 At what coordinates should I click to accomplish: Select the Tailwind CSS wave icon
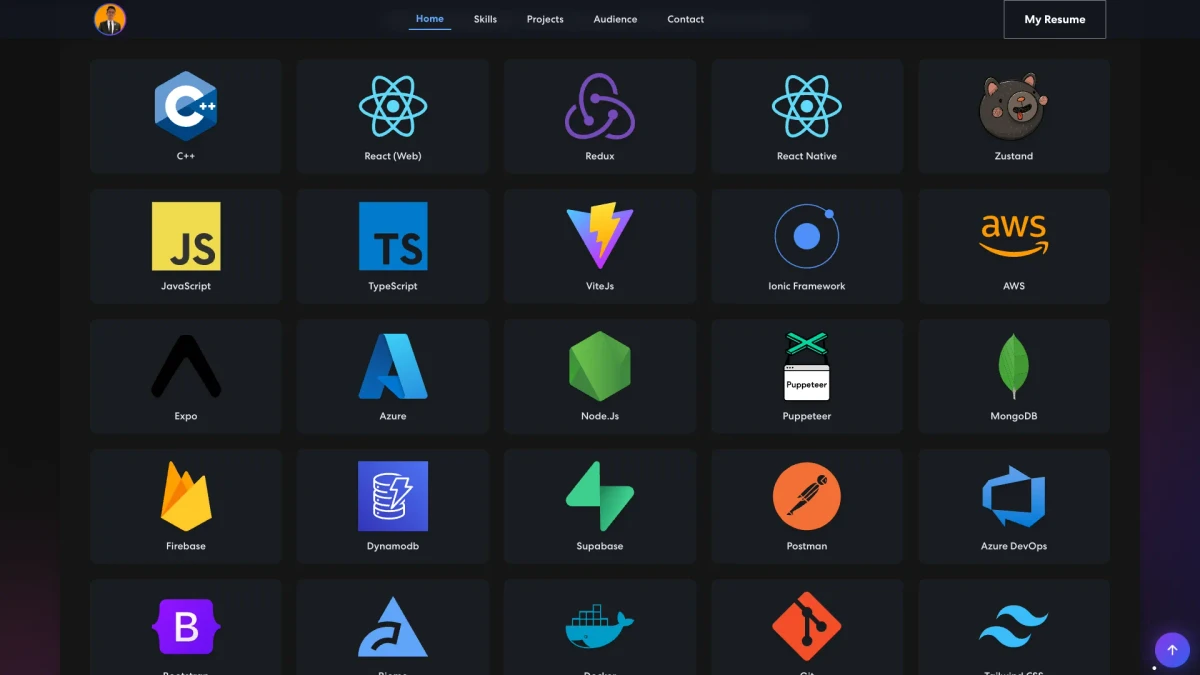click(1014, 627)
